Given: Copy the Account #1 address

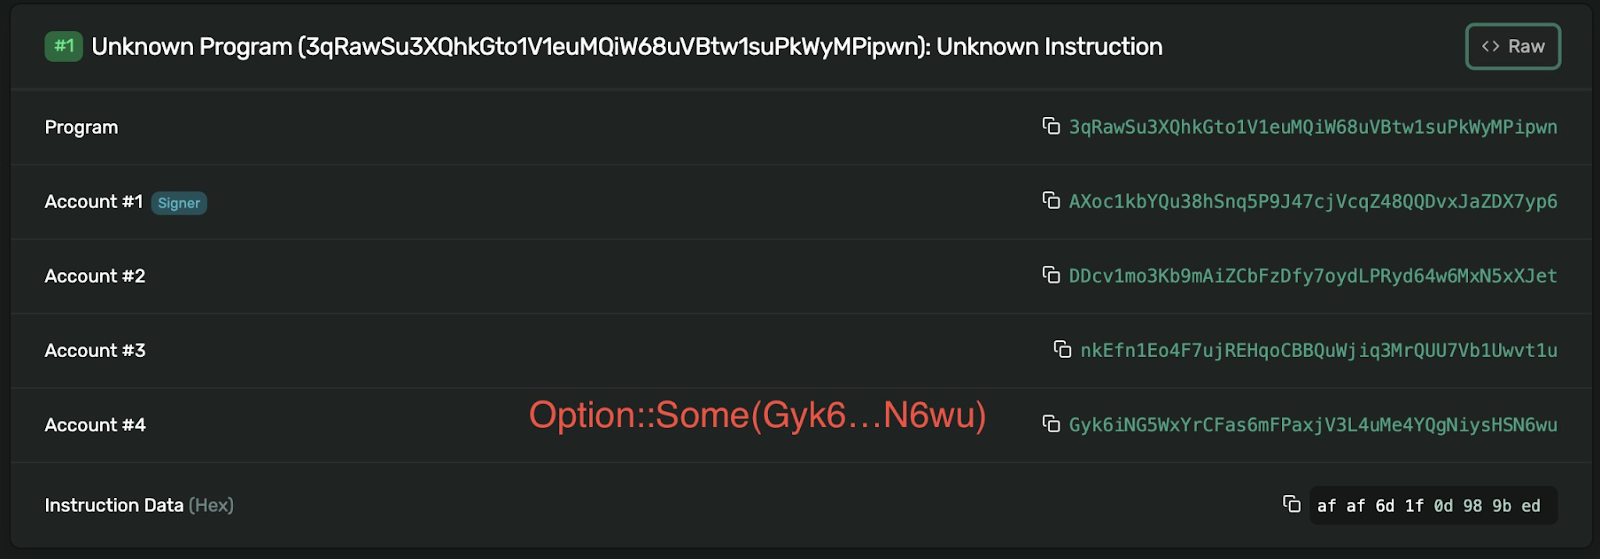Looking at the screenshot, I should click(1051, 200).
